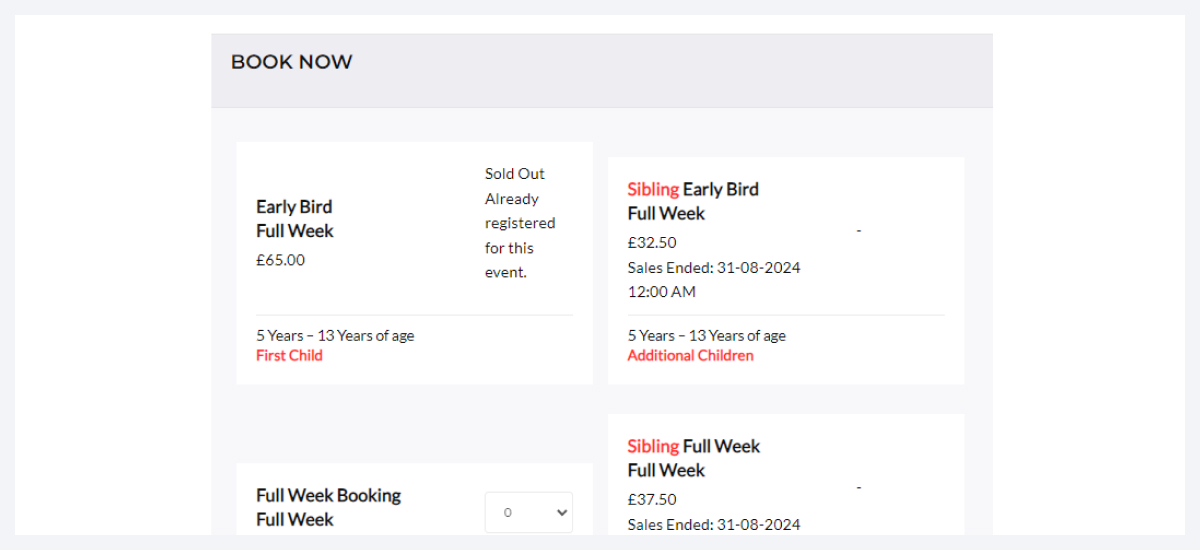The height and width of the screenshot is (550, 1200).
Task: Select the £65.00 Early Bird price
Action: 280,260
